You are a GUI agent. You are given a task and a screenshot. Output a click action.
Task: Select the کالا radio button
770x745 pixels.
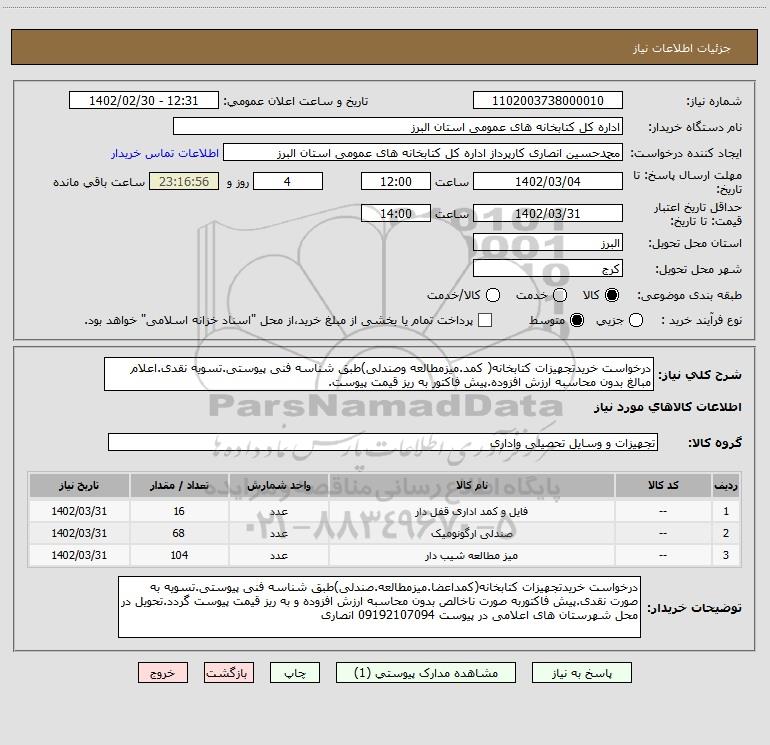click(x=612, y=295)
